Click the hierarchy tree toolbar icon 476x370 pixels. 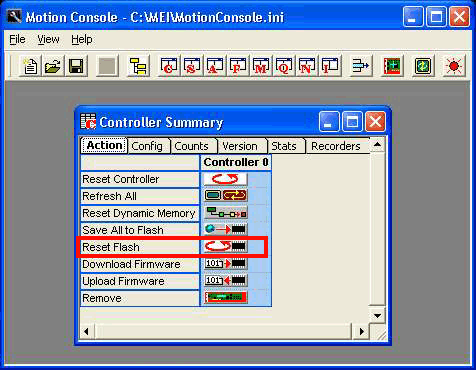138,65
